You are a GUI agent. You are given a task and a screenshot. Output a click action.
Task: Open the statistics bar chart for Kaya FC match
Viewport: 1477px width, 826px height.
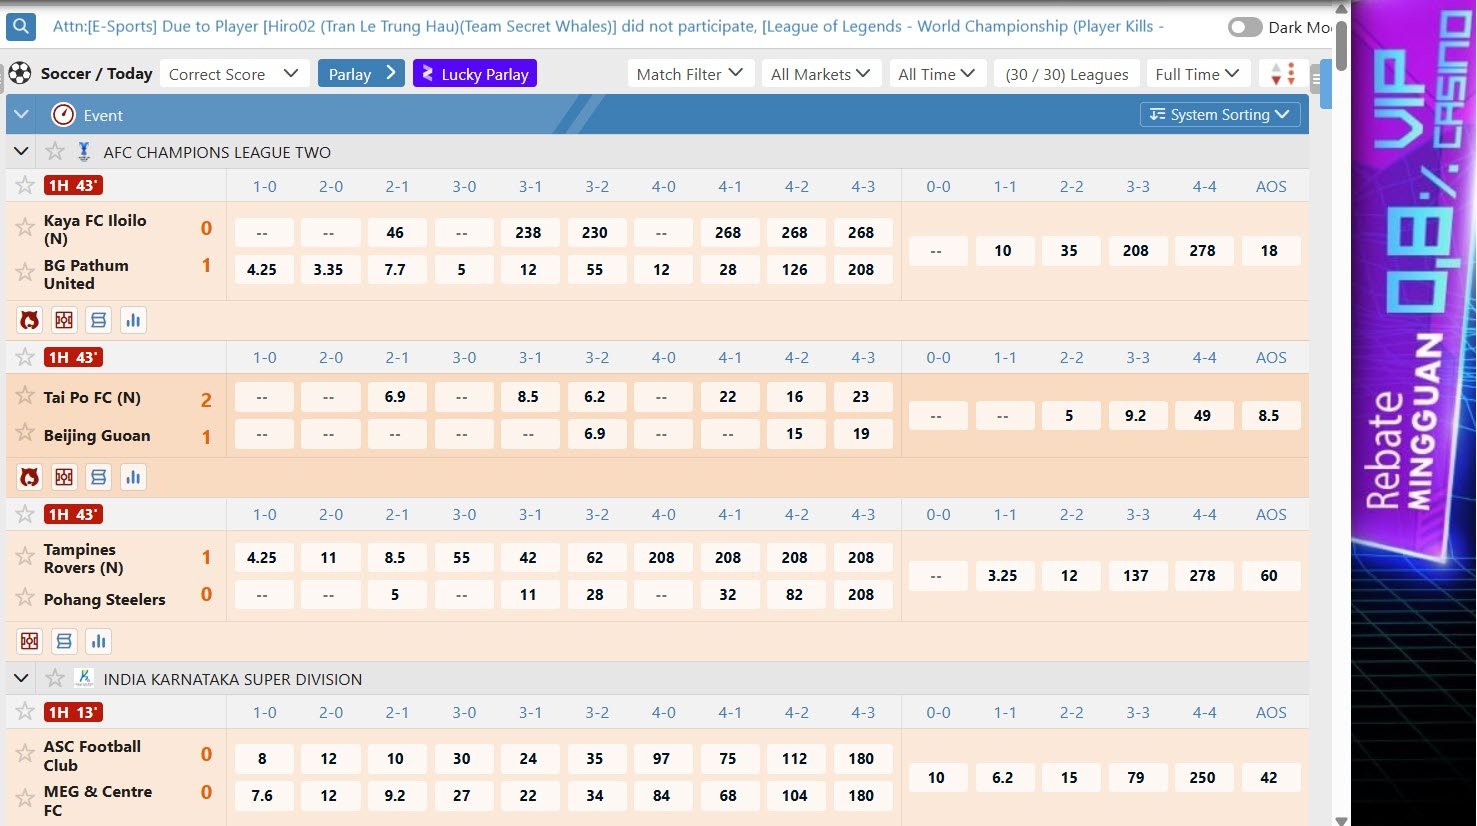pos(133,320)
